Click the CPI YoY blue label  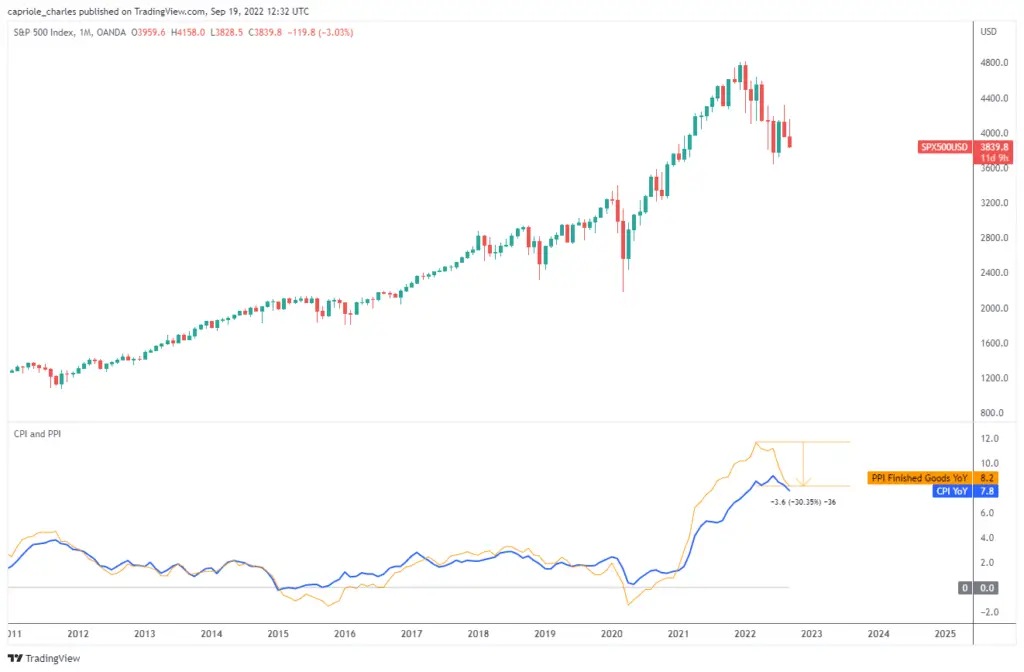(x=952, y=491)
